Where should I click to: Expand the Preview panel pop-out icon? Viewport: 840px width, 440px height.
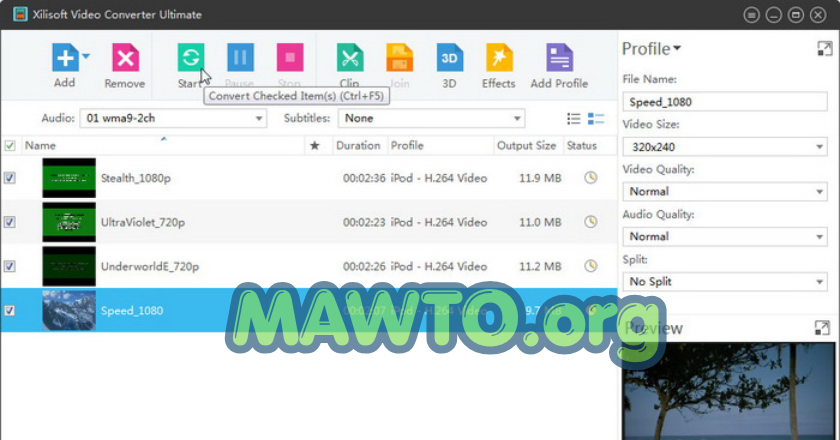click(822, 327)
